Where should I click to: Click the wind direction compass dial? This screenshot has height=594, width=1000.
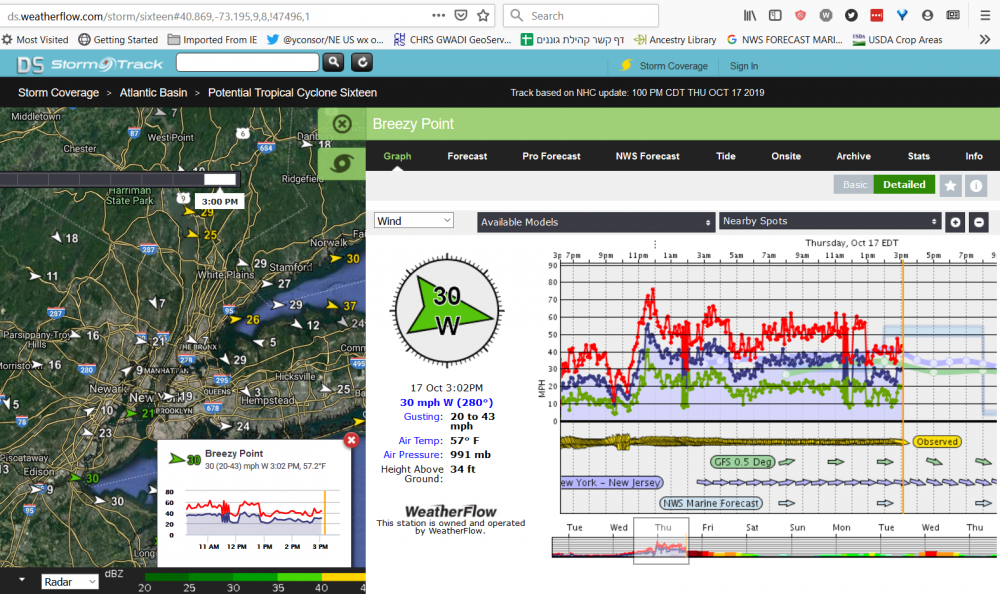coord(447,311)
